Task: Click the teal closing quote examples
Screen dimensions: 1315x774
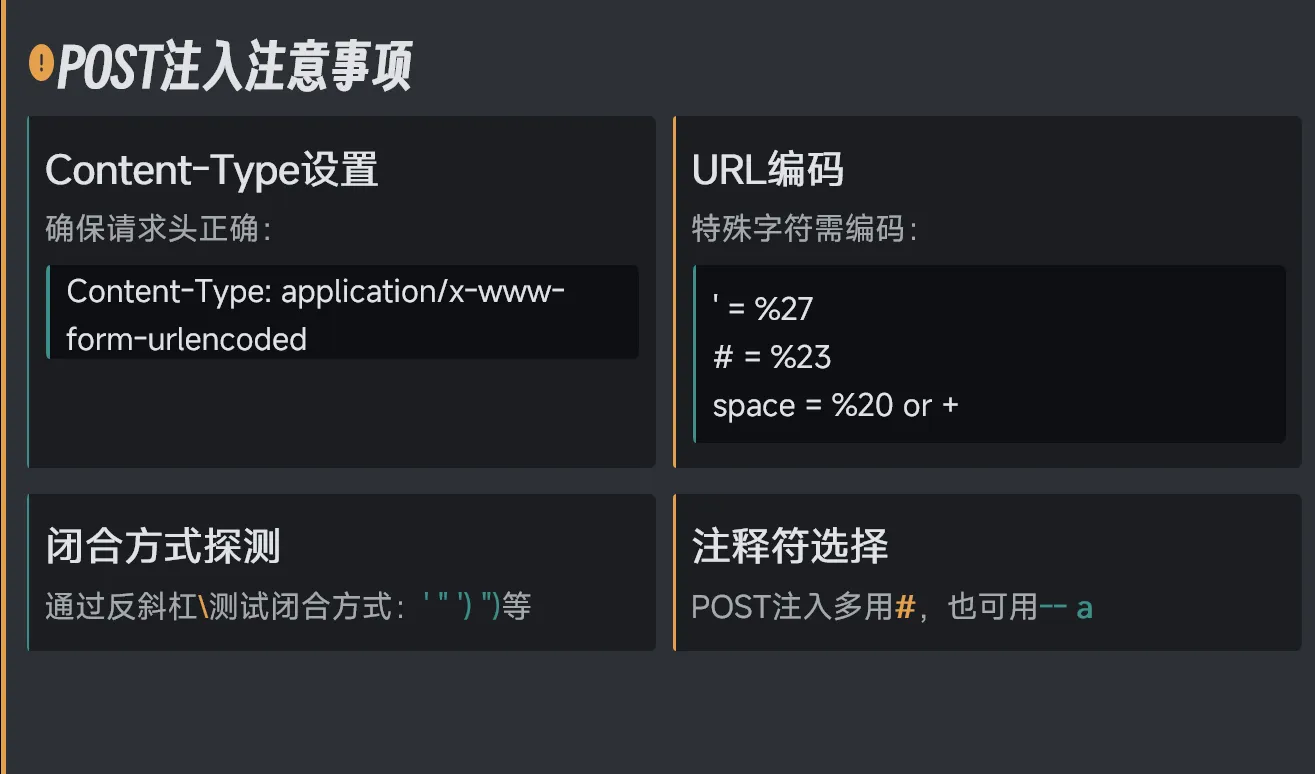Action: (x=462, y=607)
